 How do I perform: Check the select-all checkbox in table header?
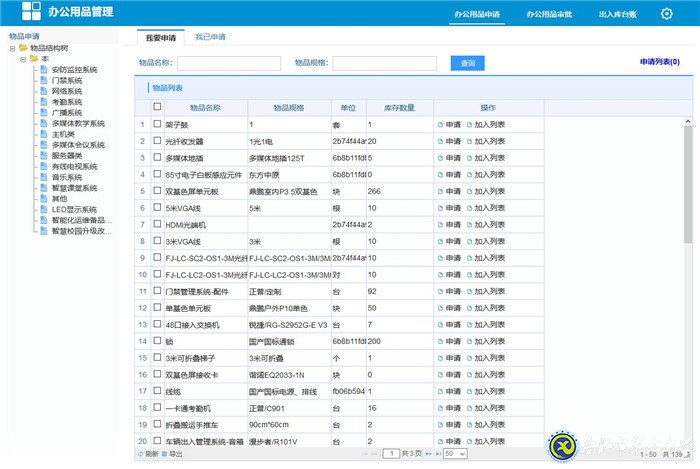157,107
